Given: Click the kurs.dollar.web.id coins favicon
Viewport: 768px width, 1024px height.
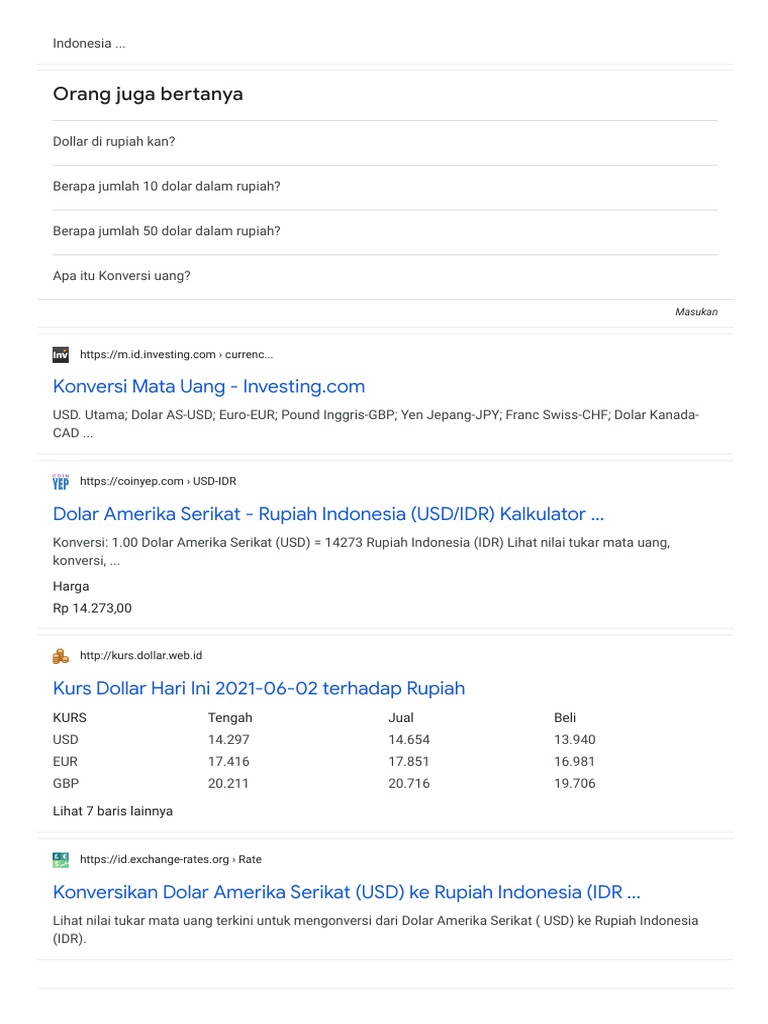Looking at the screenshot, I should click(61, 656).
